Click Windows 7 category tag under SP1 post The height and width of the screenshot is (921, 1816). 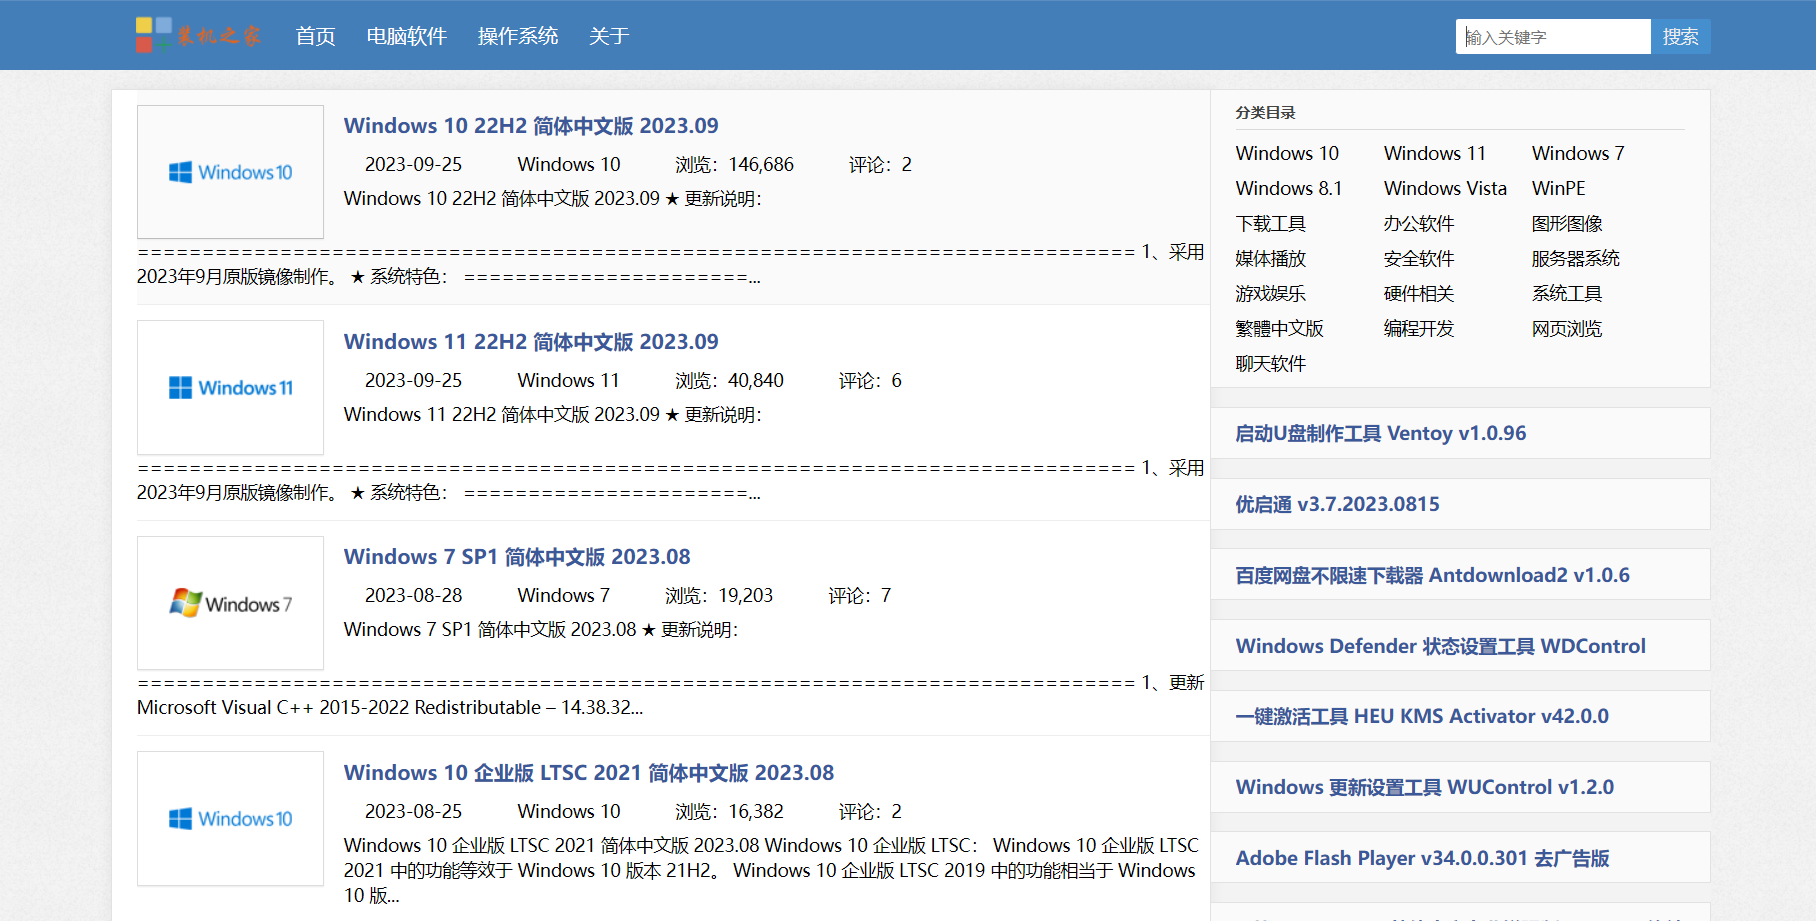pyautogui.click(x=563, y=595)
